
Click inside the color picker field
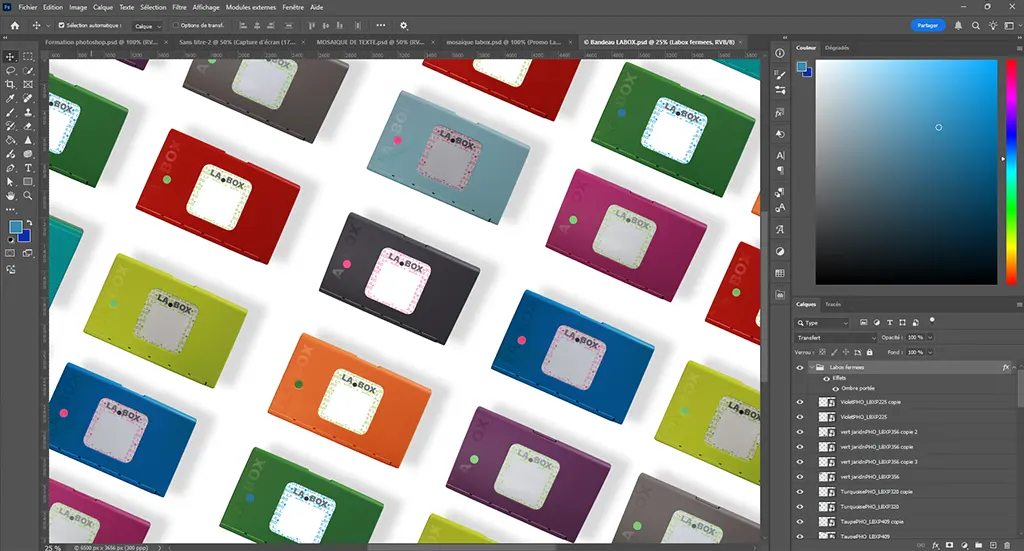point(906,172)
